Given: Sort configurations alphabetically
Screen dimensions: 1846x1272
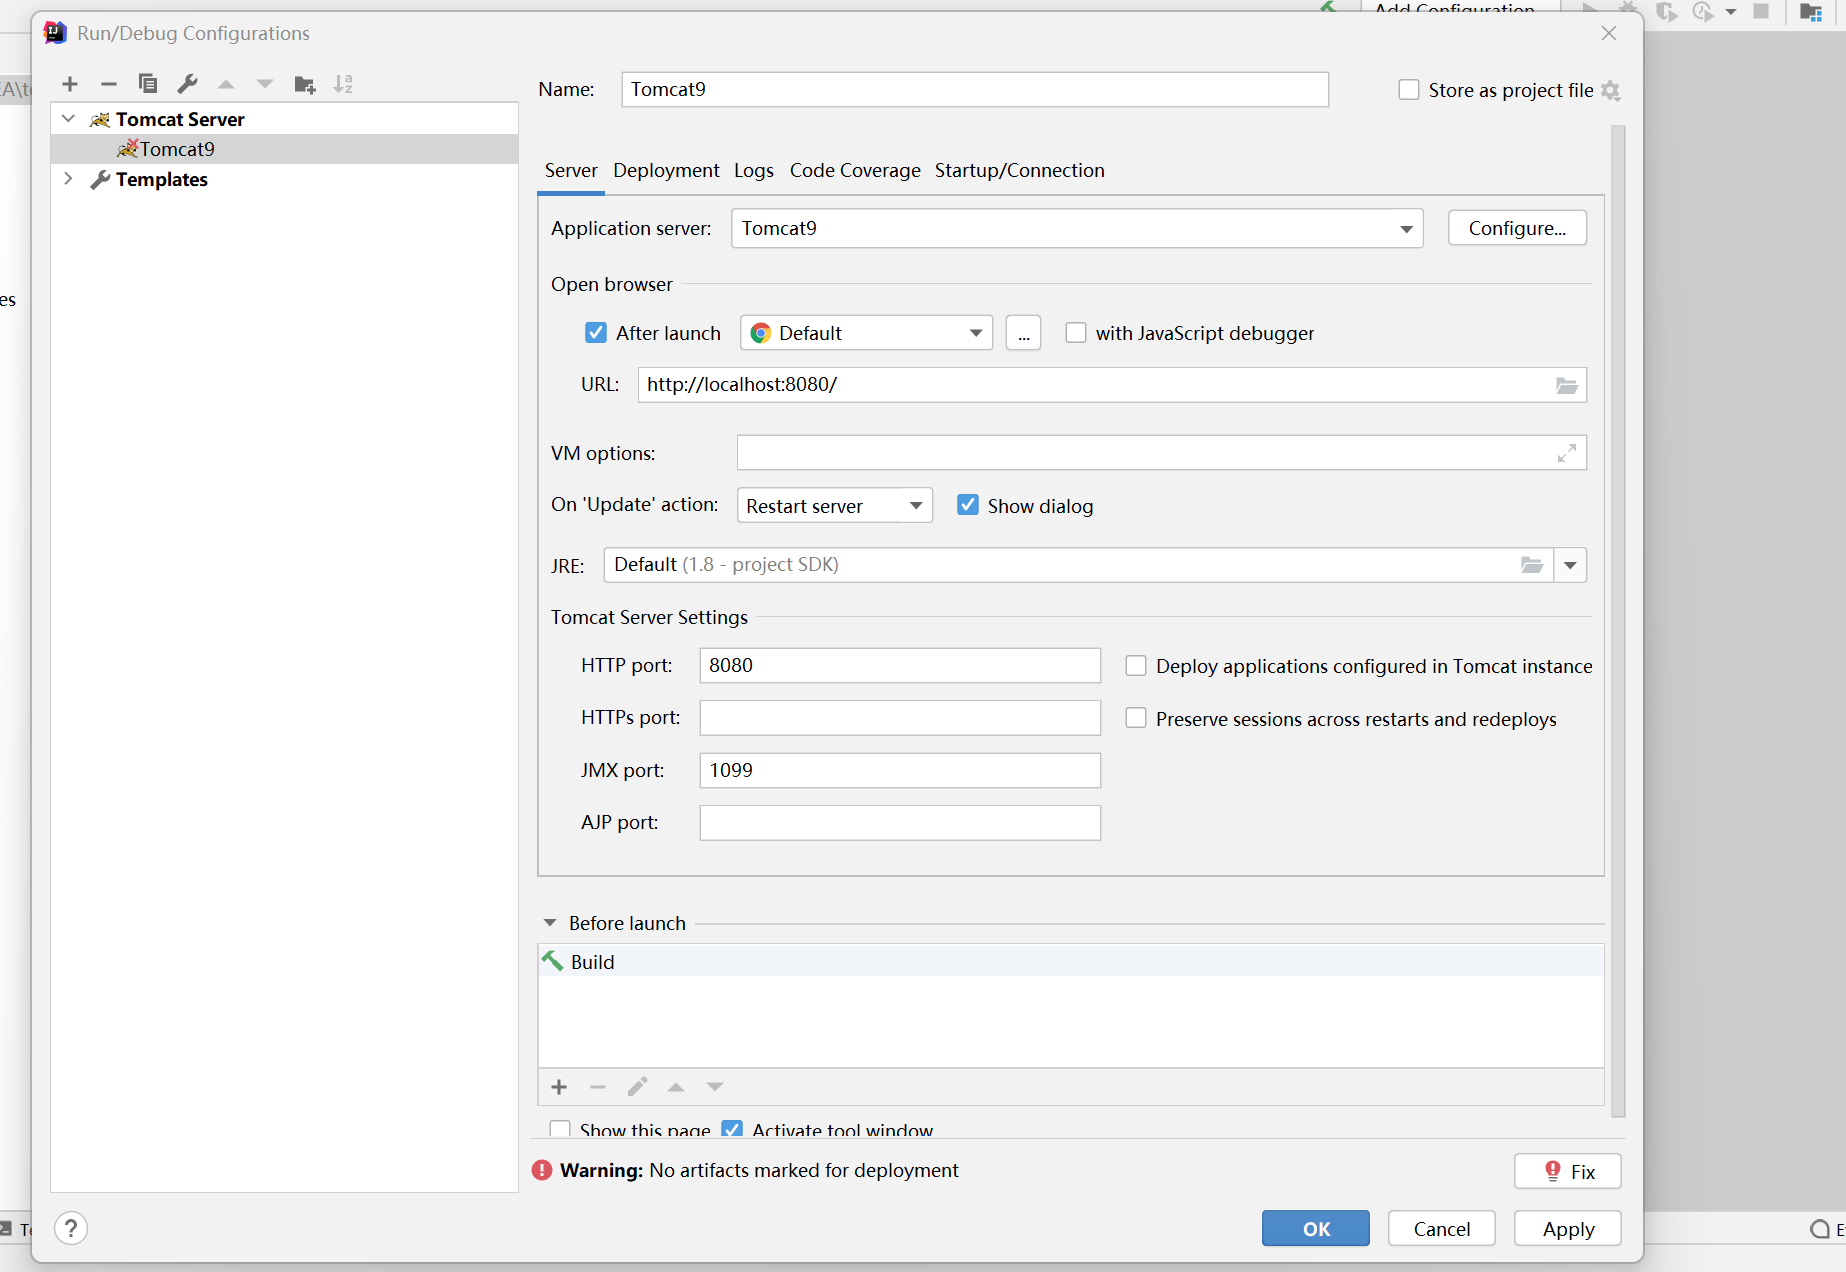Looking at the screenshot, I should [343, 84].
